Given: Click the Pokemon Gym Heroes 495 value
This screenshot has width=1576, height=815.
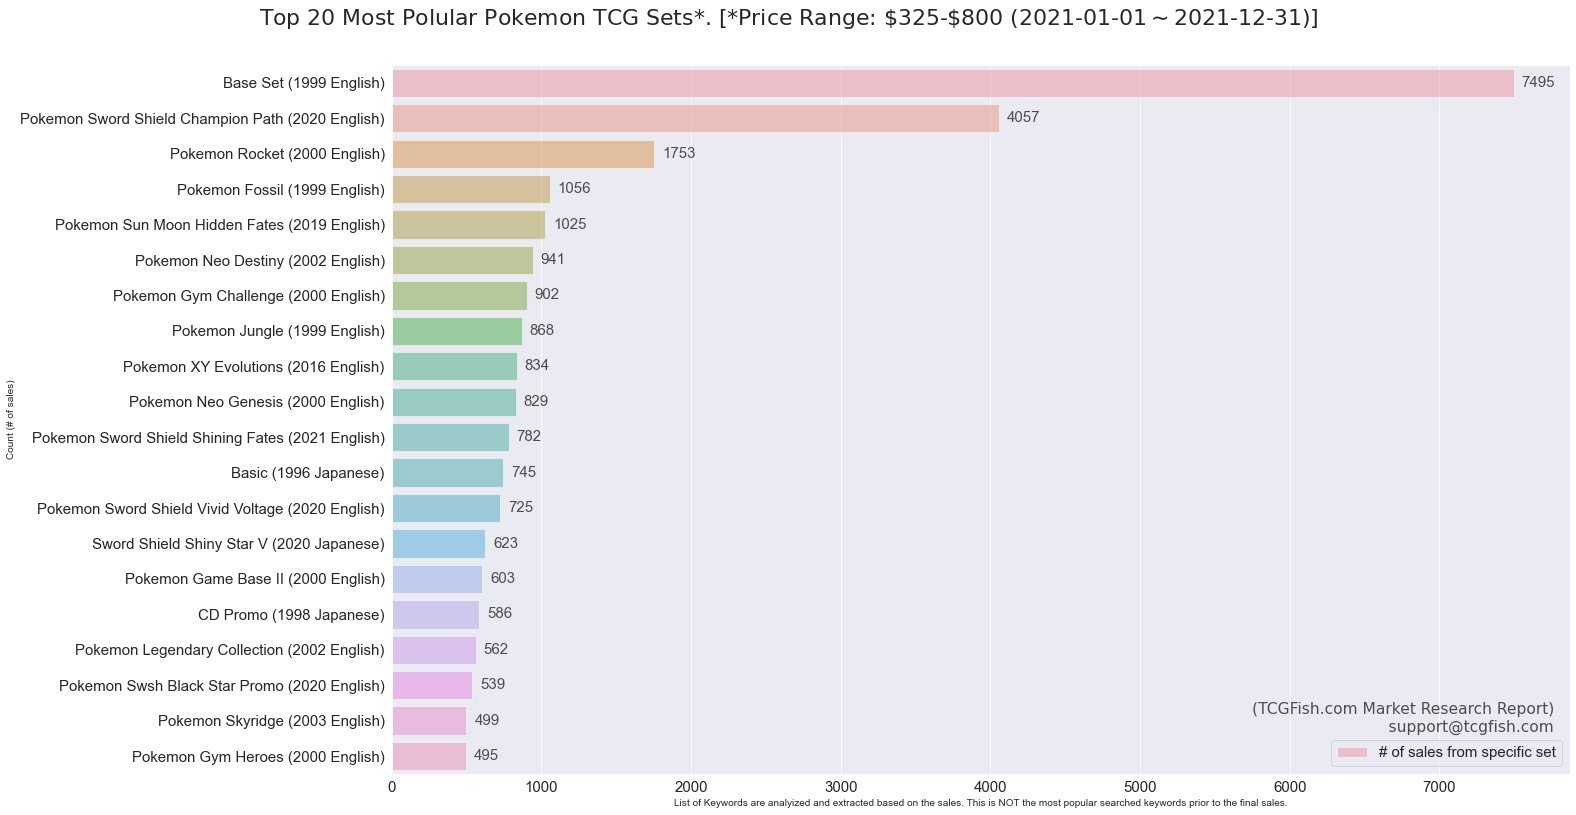Looking at the screenshot, I should [x=486, y=755].
